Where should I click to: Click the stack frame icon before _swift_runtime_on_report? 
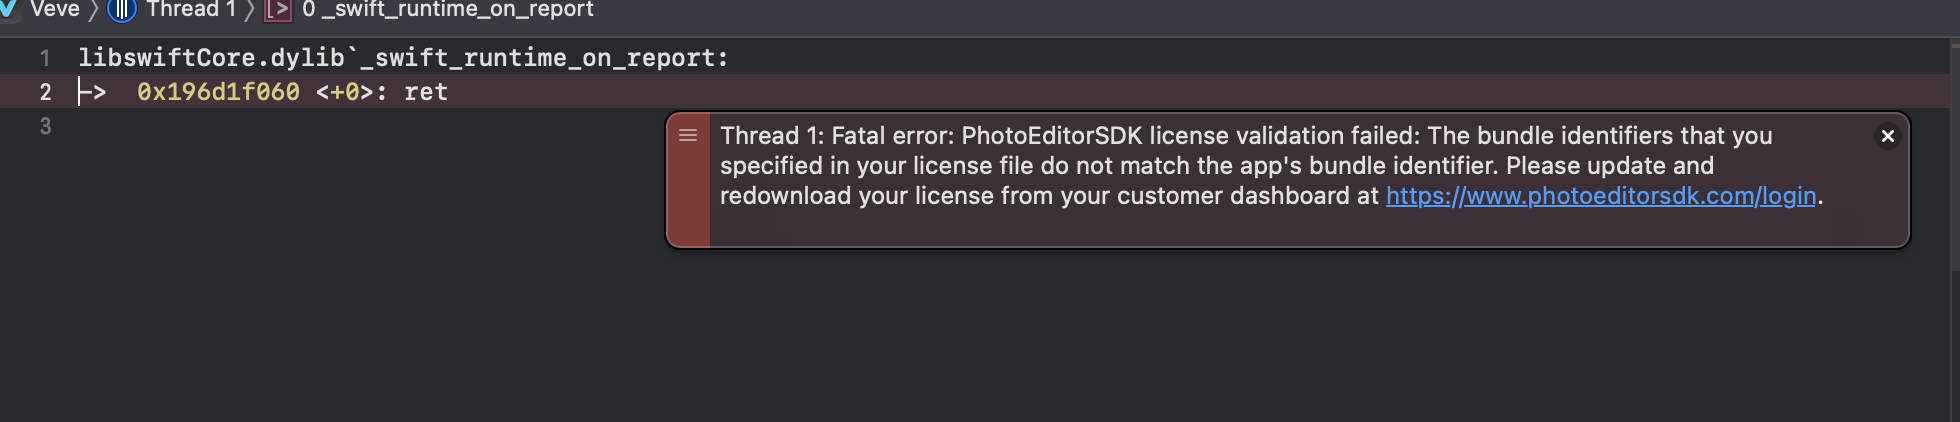click(277, 11)
